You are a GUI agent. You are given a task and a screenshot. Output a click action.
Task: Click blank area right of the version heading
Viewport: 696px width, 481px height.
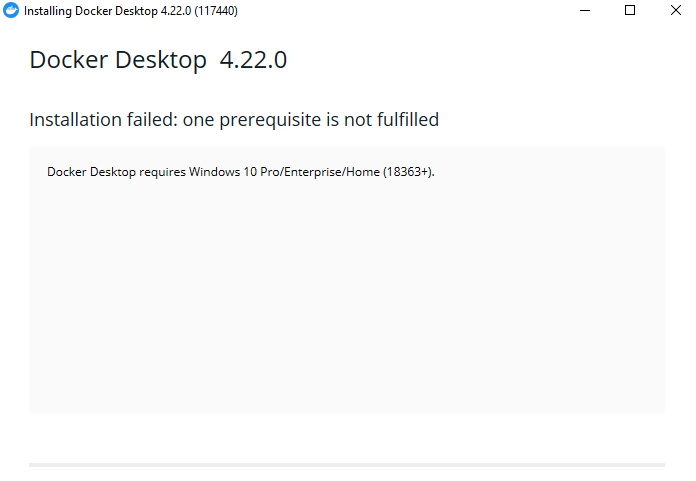click(475, 60)
